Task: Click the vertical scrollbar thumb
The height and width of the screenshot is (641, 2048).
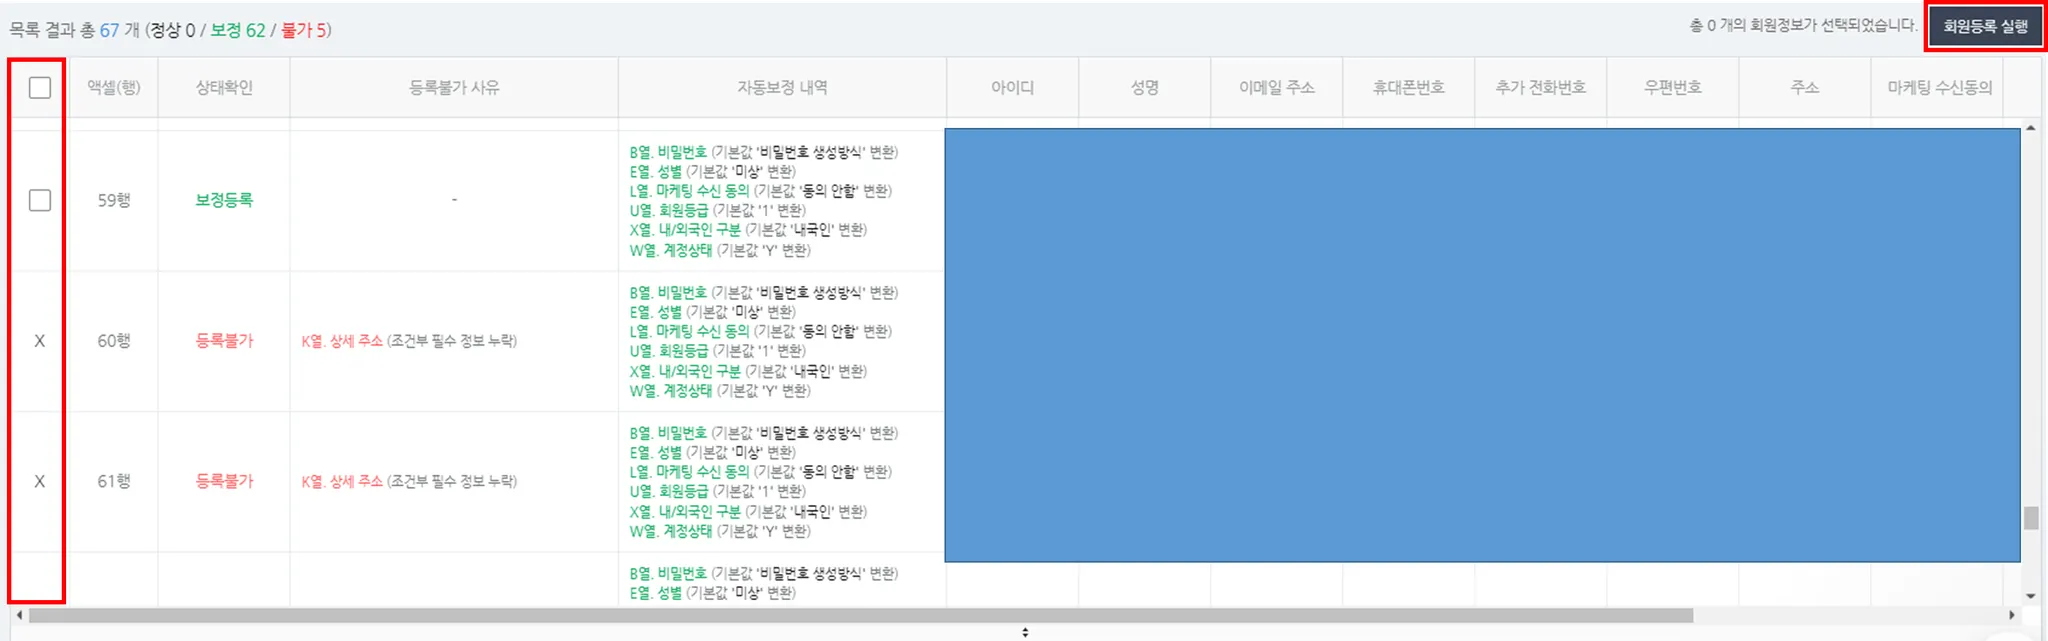Action: click(2030, 518)
